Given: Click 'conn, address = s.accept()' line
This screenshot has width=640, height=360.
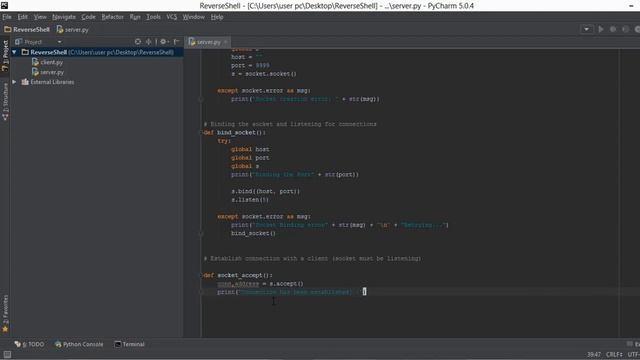Looking at the screenshot, I should click(x=260, y=284).
